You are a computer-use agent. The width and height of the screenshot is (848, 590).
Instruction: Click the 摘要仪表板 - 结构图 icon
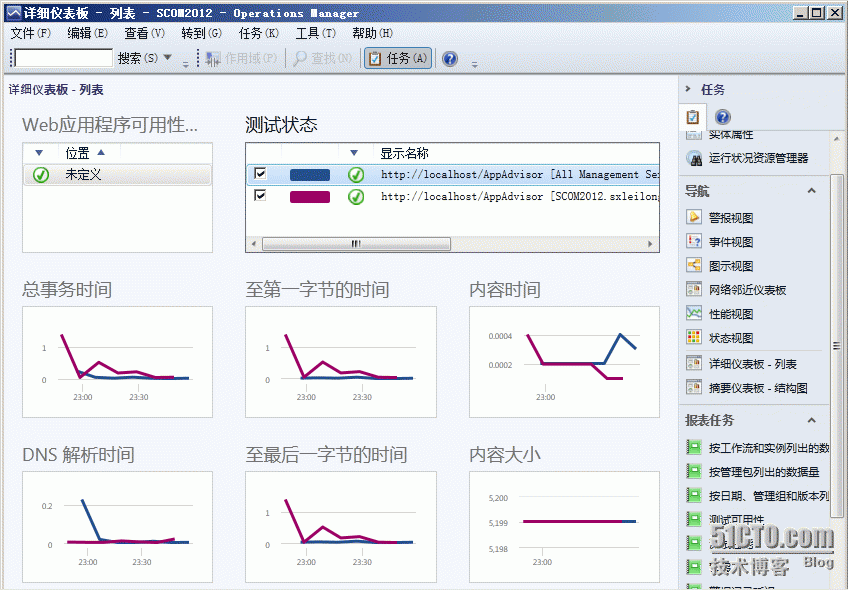(x=693, y=387)
